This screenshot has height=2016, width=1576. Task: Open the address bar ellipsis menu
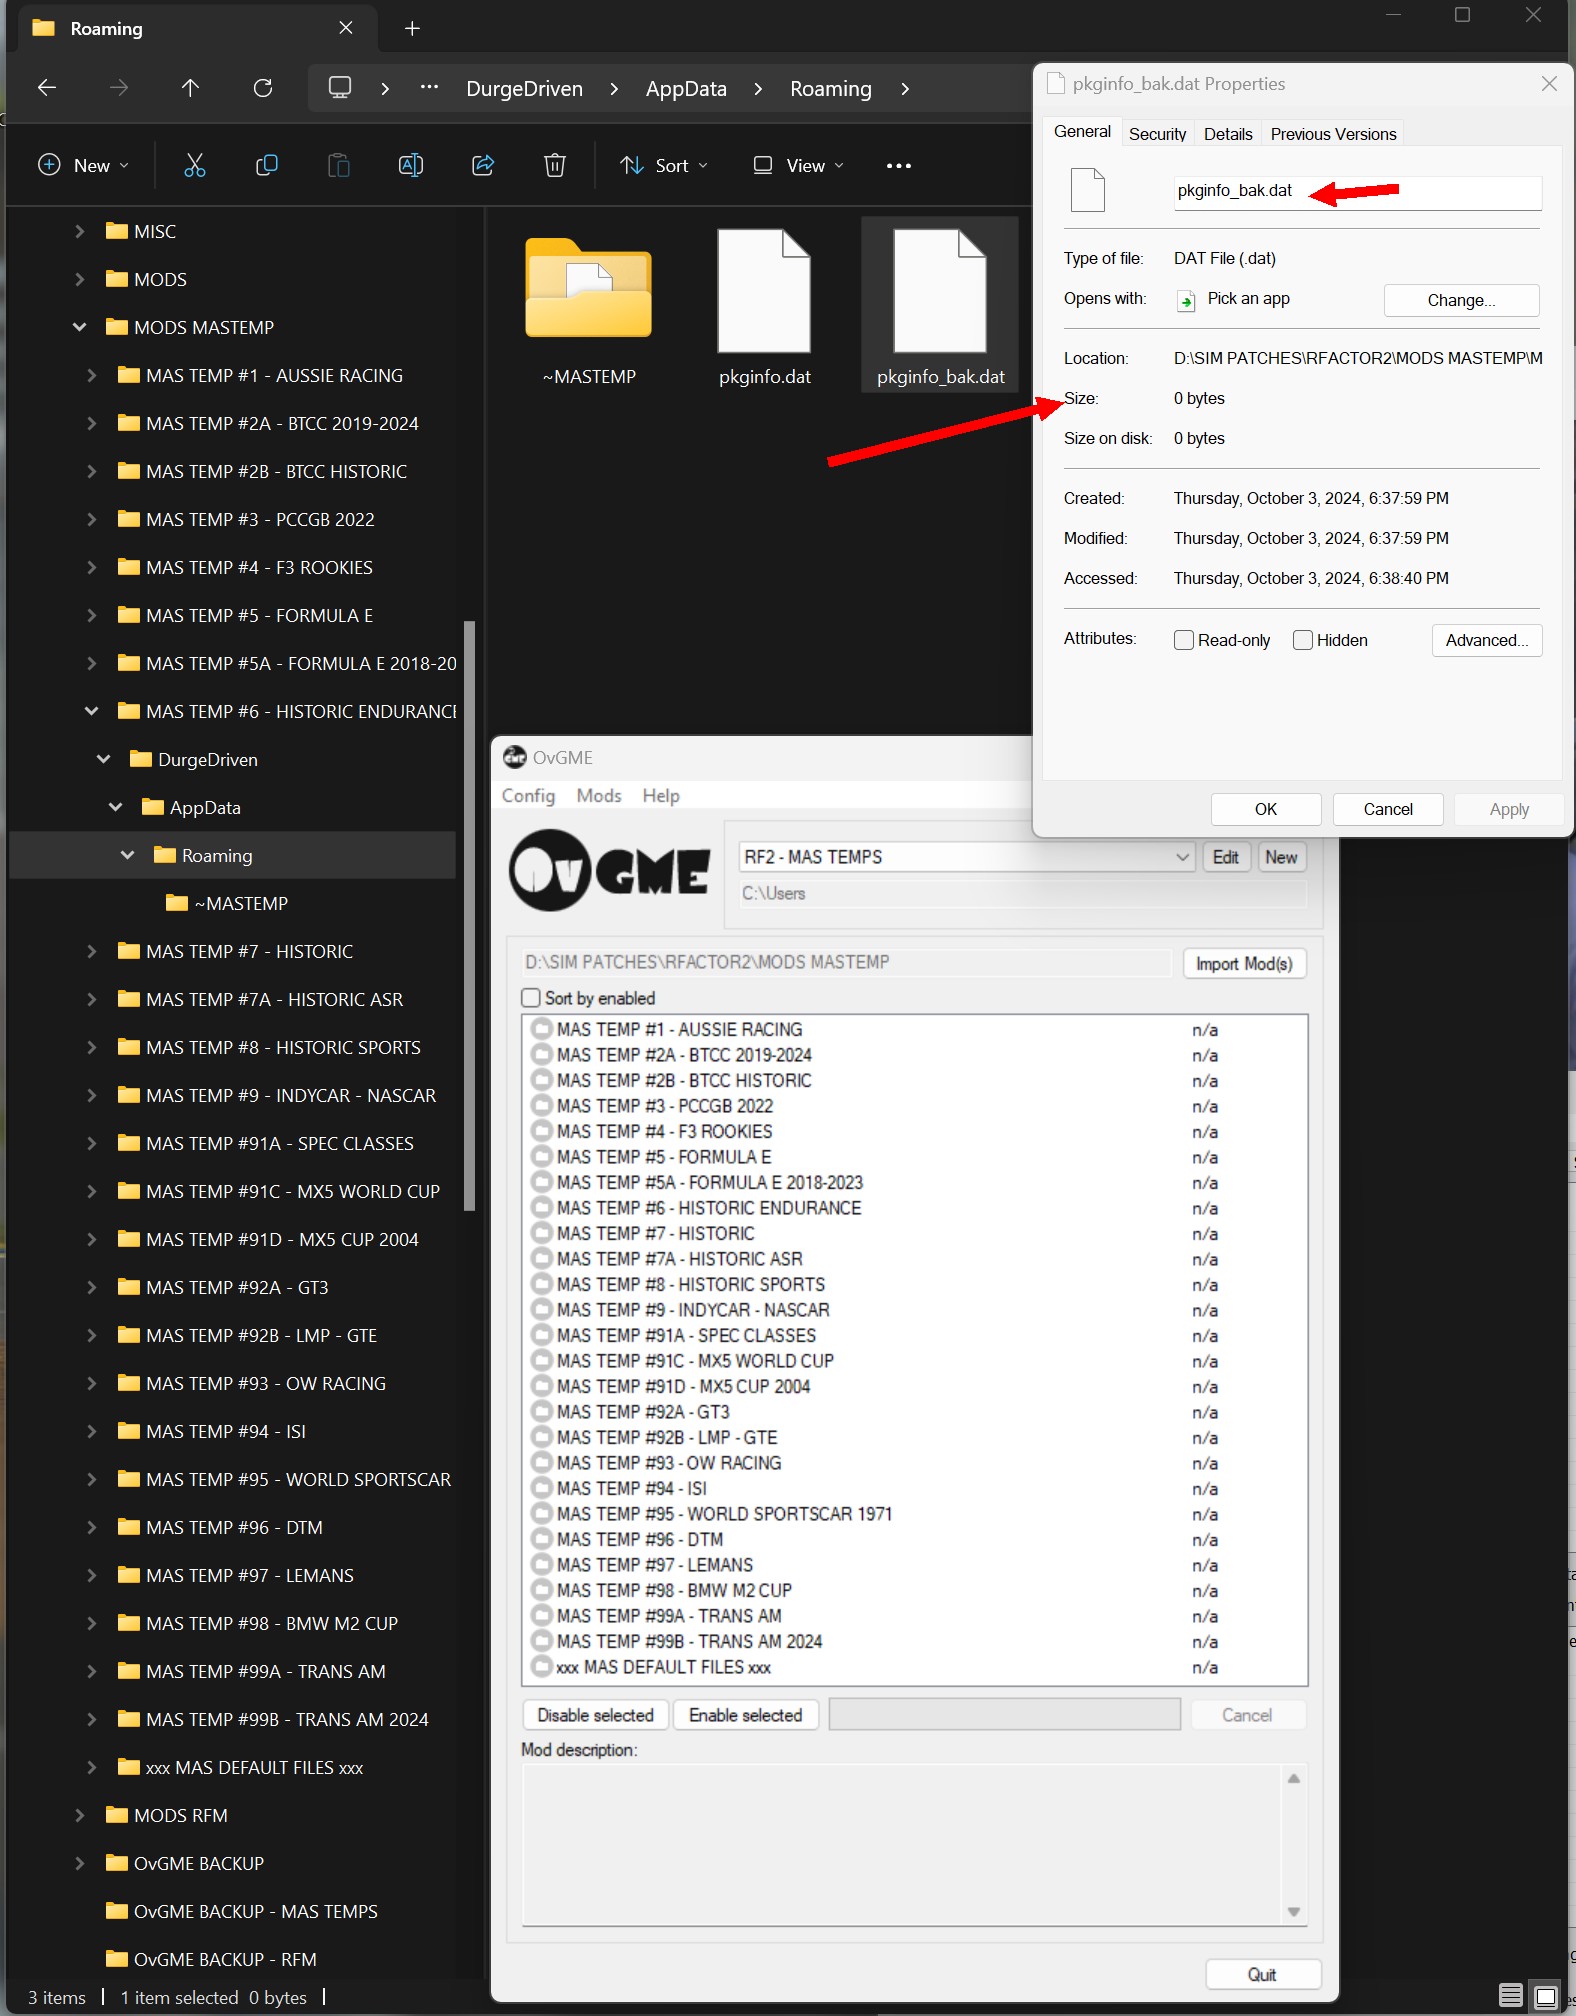pyautogui.click(x=429, y=88)
